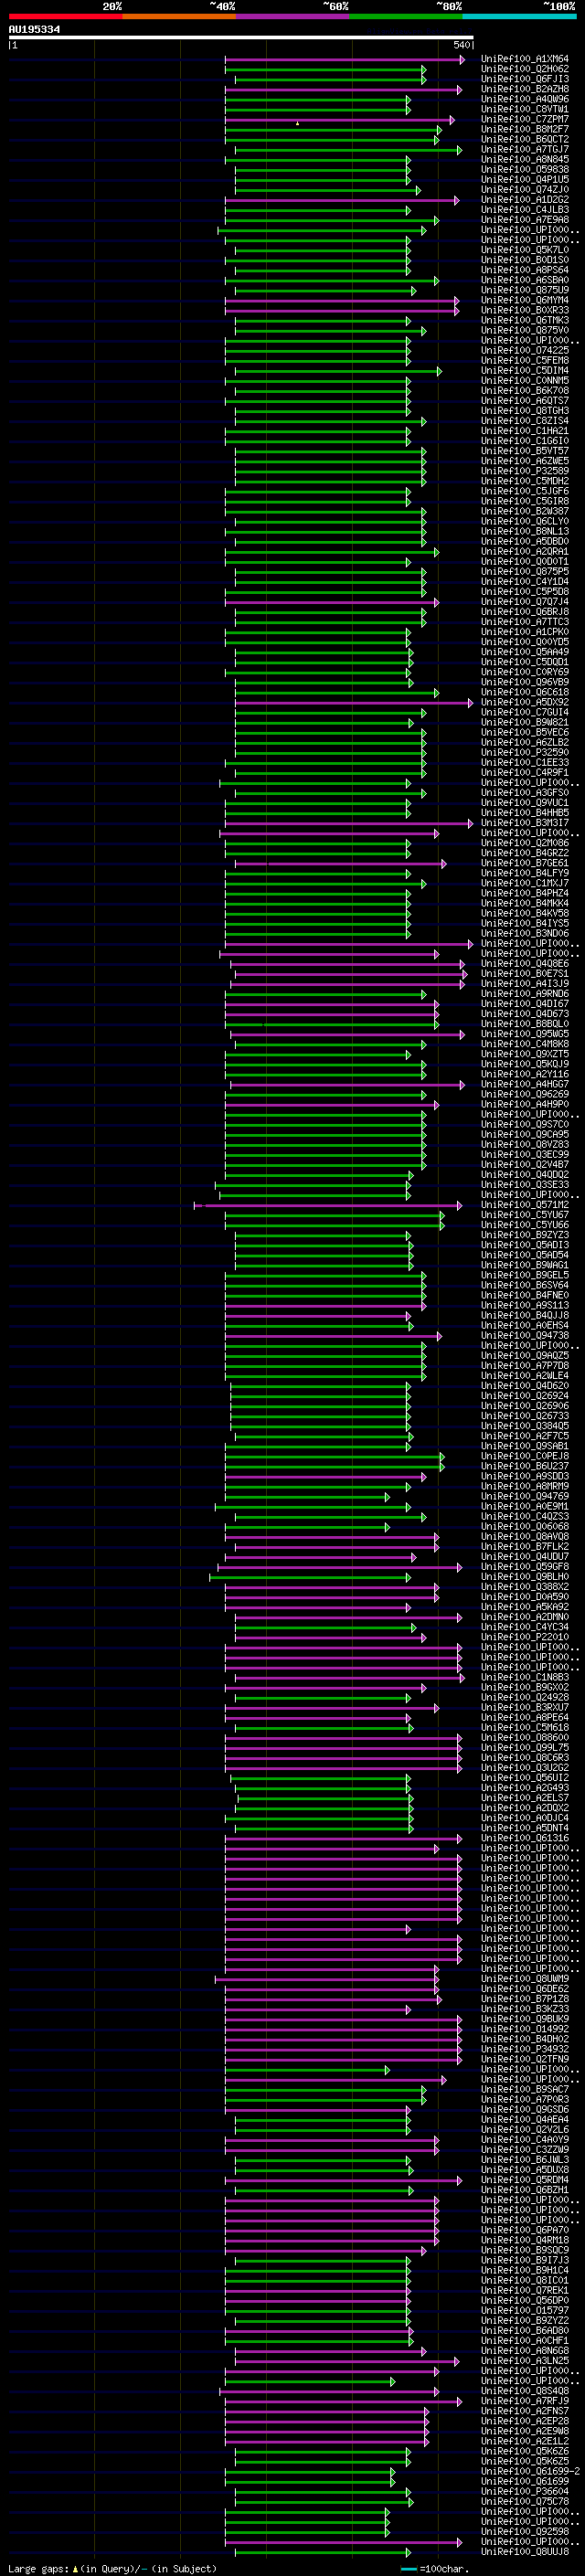Open hit UniRef100_A1XM64
585x2576 pixels.
pyautogui.click(x=525, y=59)
